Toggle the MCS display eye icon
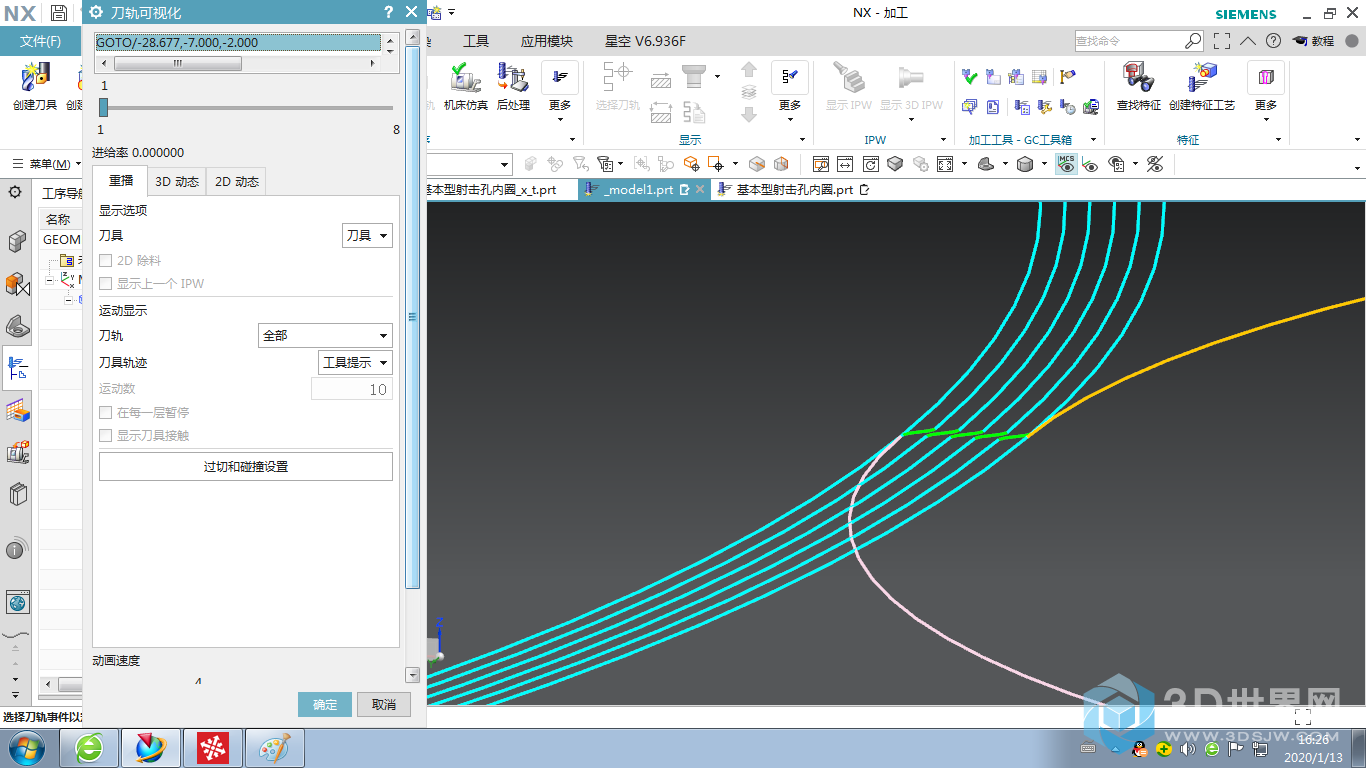This screenshot has width=1366, height=768. pos(1066,164)
